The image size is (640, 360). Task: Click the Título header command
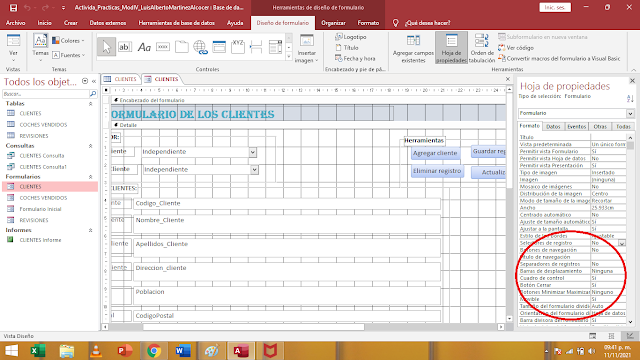pos(347,48)
